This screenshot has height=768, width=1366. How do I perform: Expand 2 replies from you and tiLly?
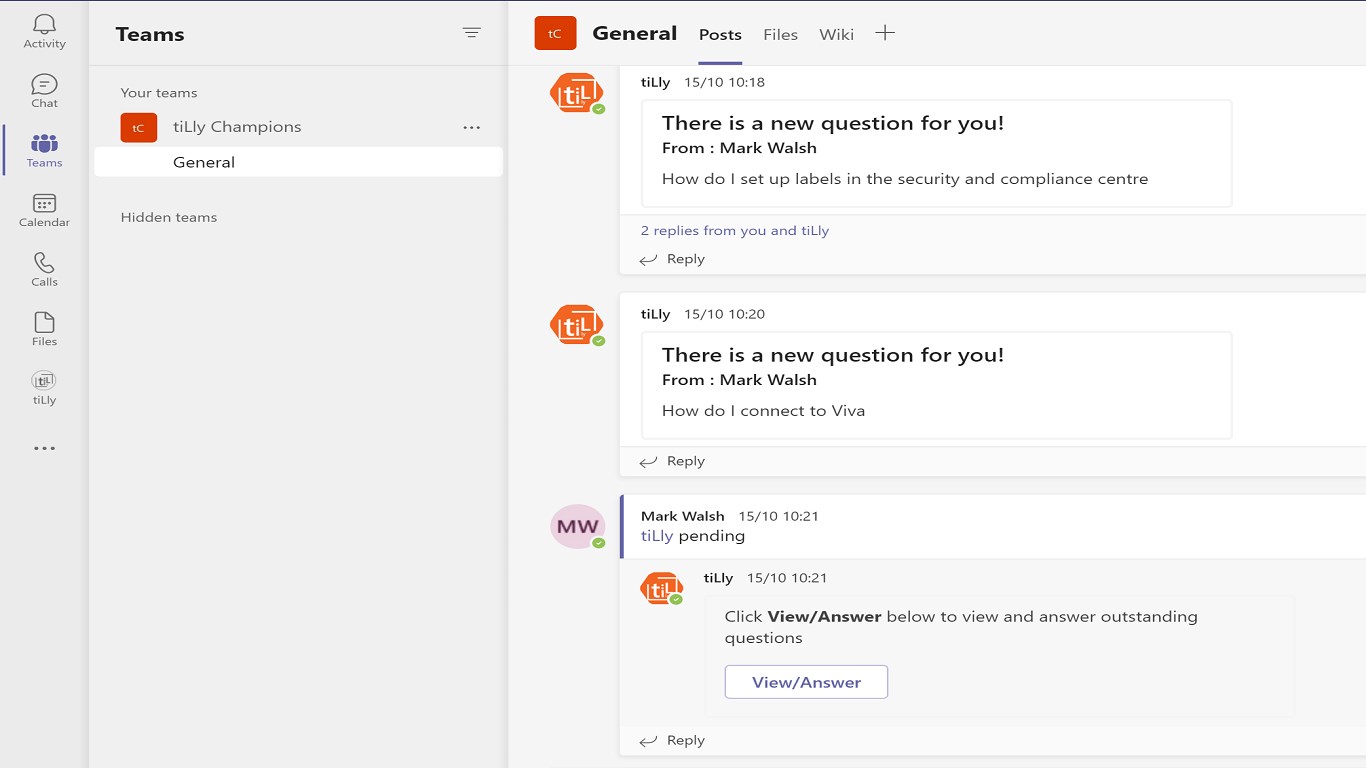[735, 231]
